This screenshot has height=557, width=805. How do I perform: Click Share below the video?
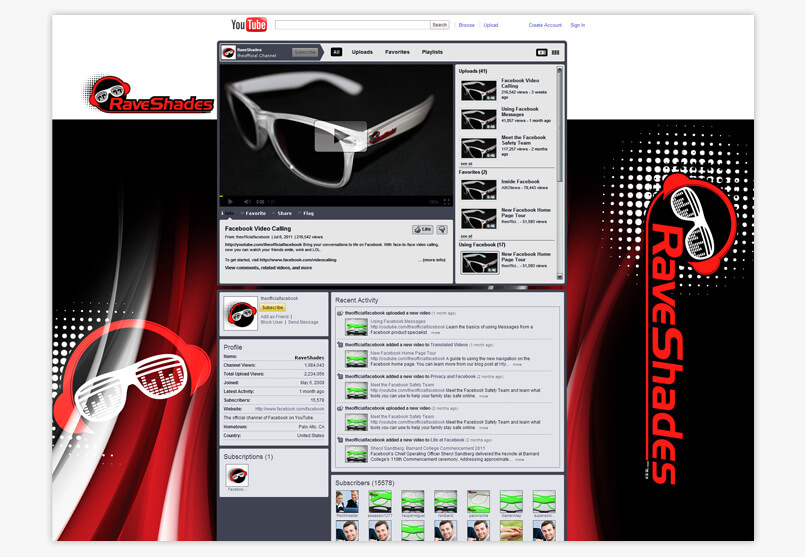283,213
